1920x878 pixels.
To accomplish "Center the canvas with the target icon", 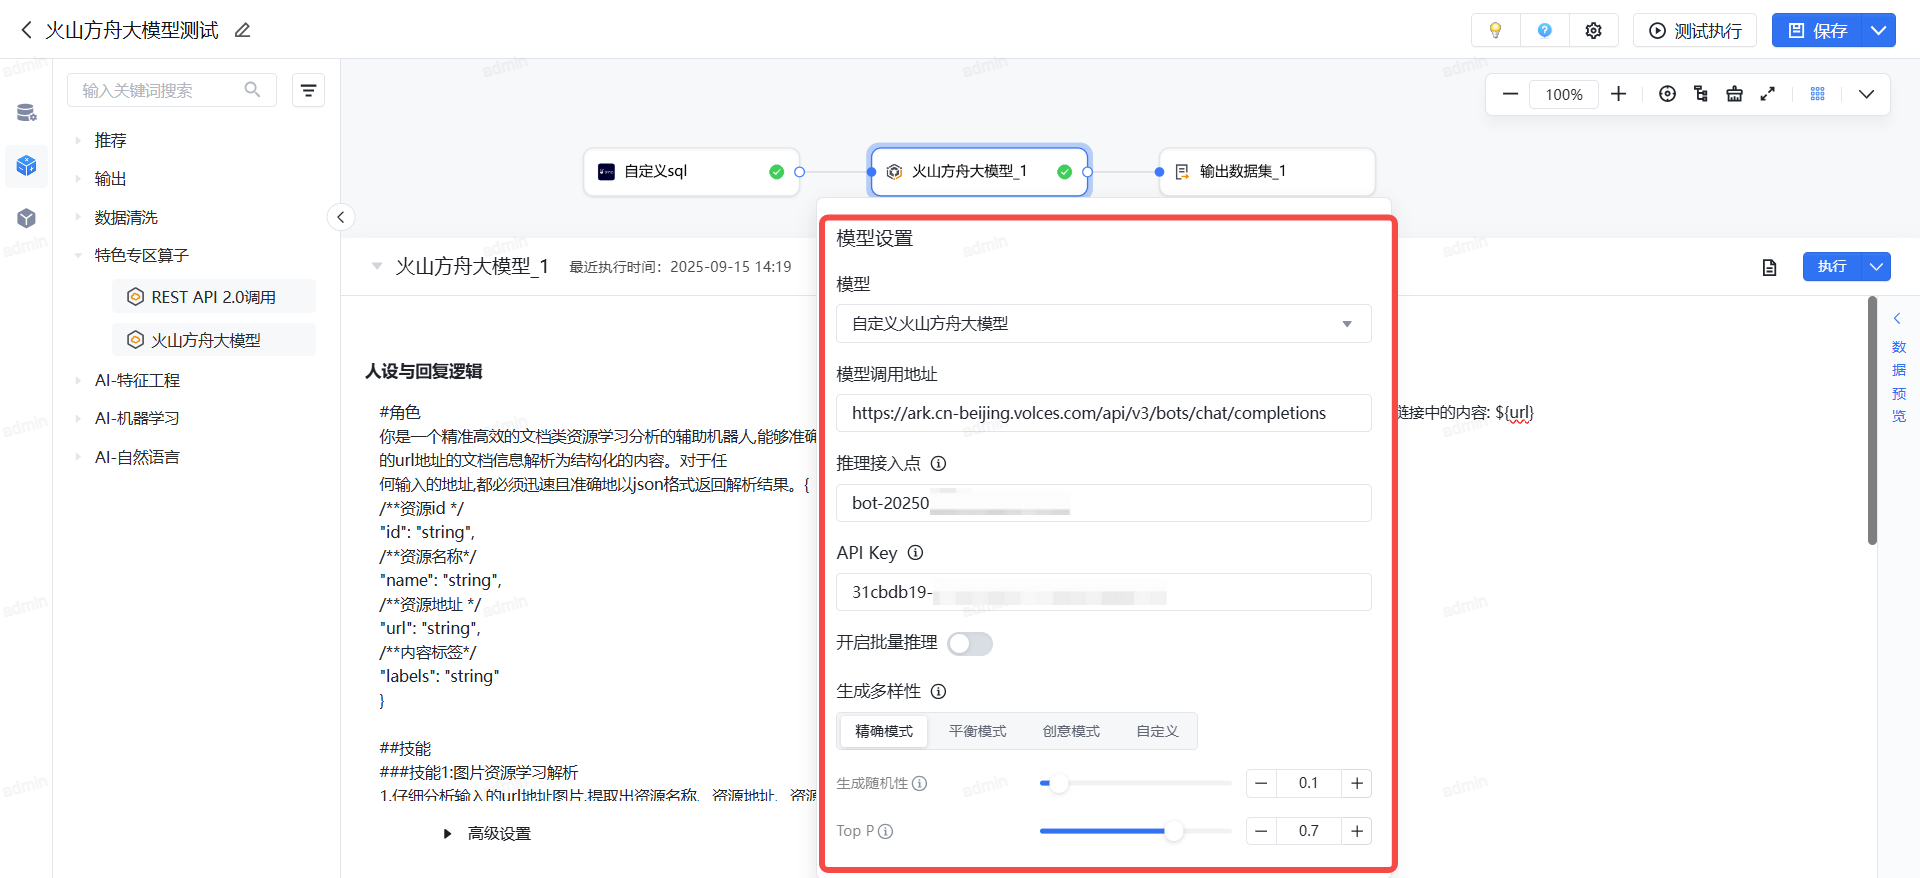I will tap(1667, 94).
